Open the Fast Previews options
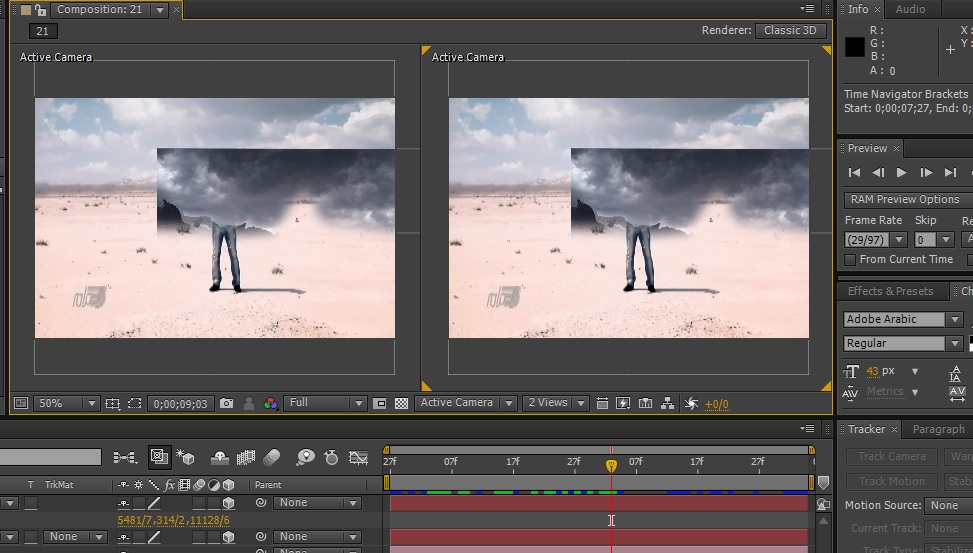 click(x=623, y=403)
